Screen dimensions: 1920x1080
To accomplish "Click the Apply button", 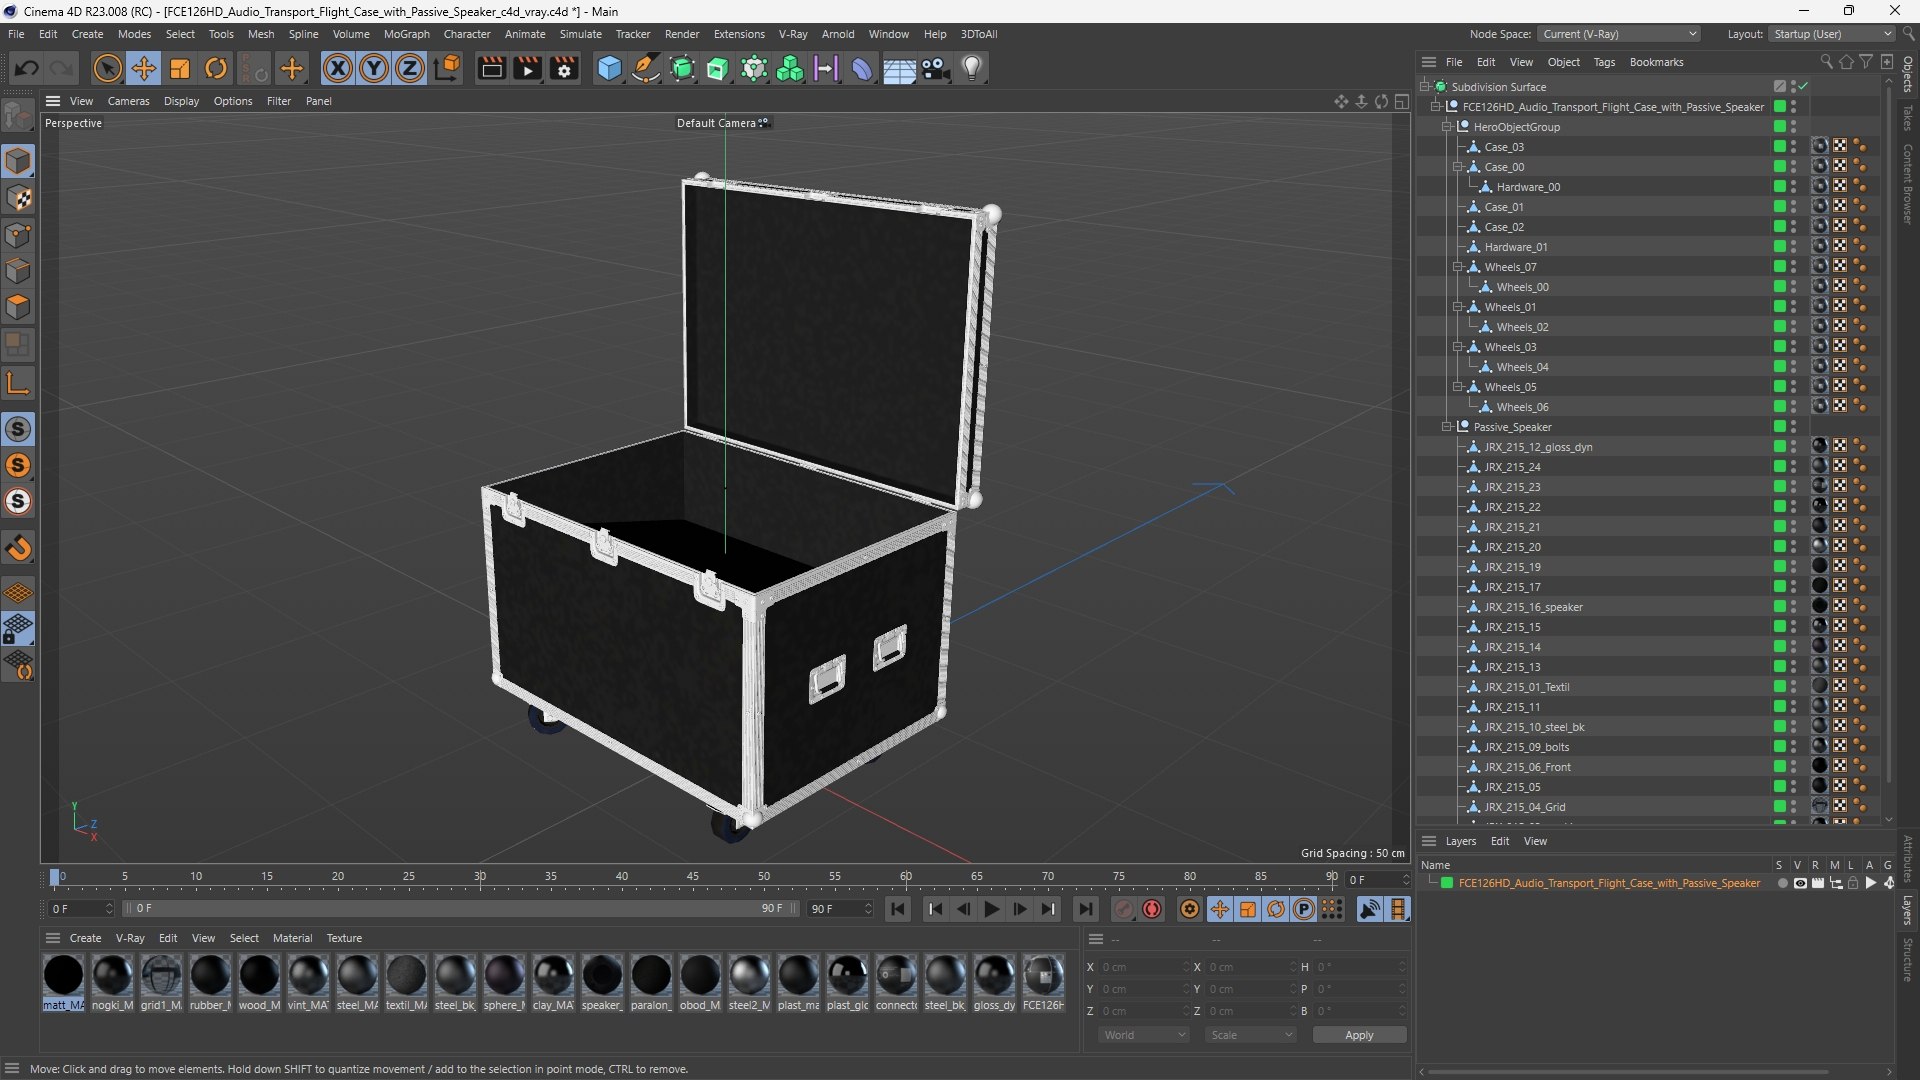I will point(1359,1035).
